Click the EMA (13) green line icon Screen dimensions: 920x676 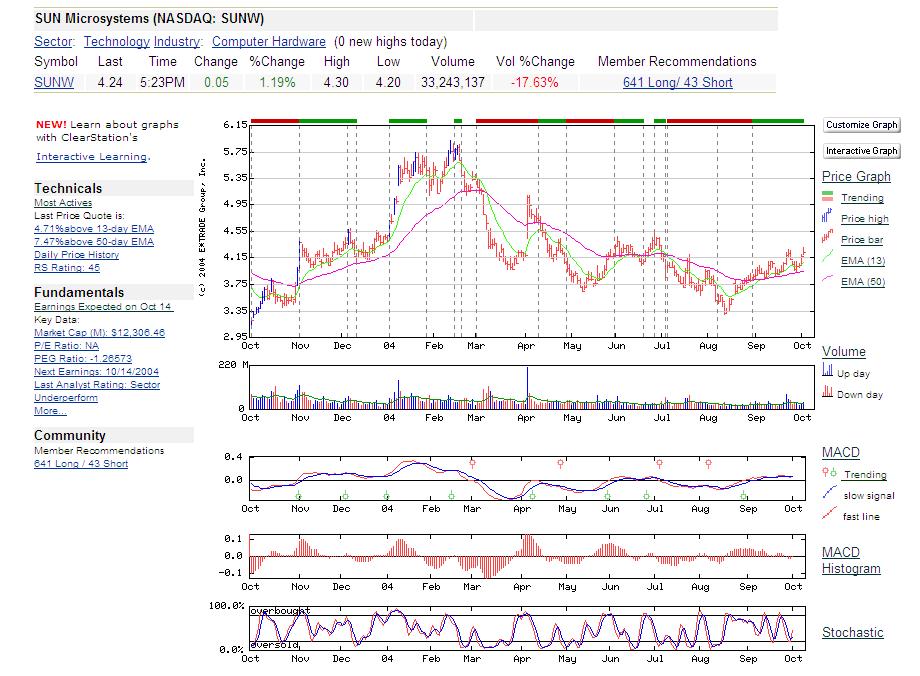click(x=829, y=260)
